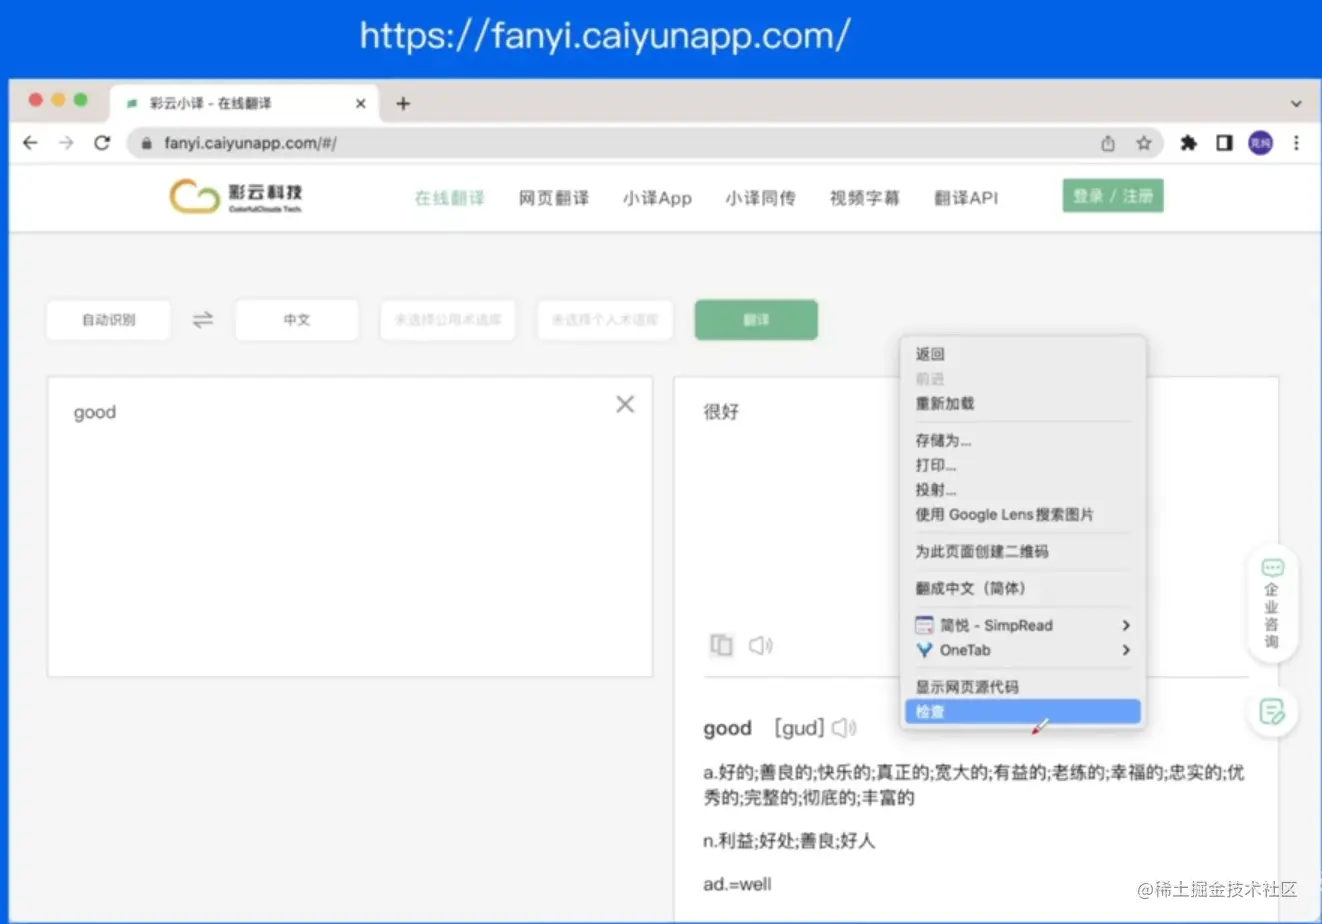Image resolution: width=1322 pixels, height=924 pixels.
Task: Click the 登录 / 注册 button
Action: (1113, 196)
